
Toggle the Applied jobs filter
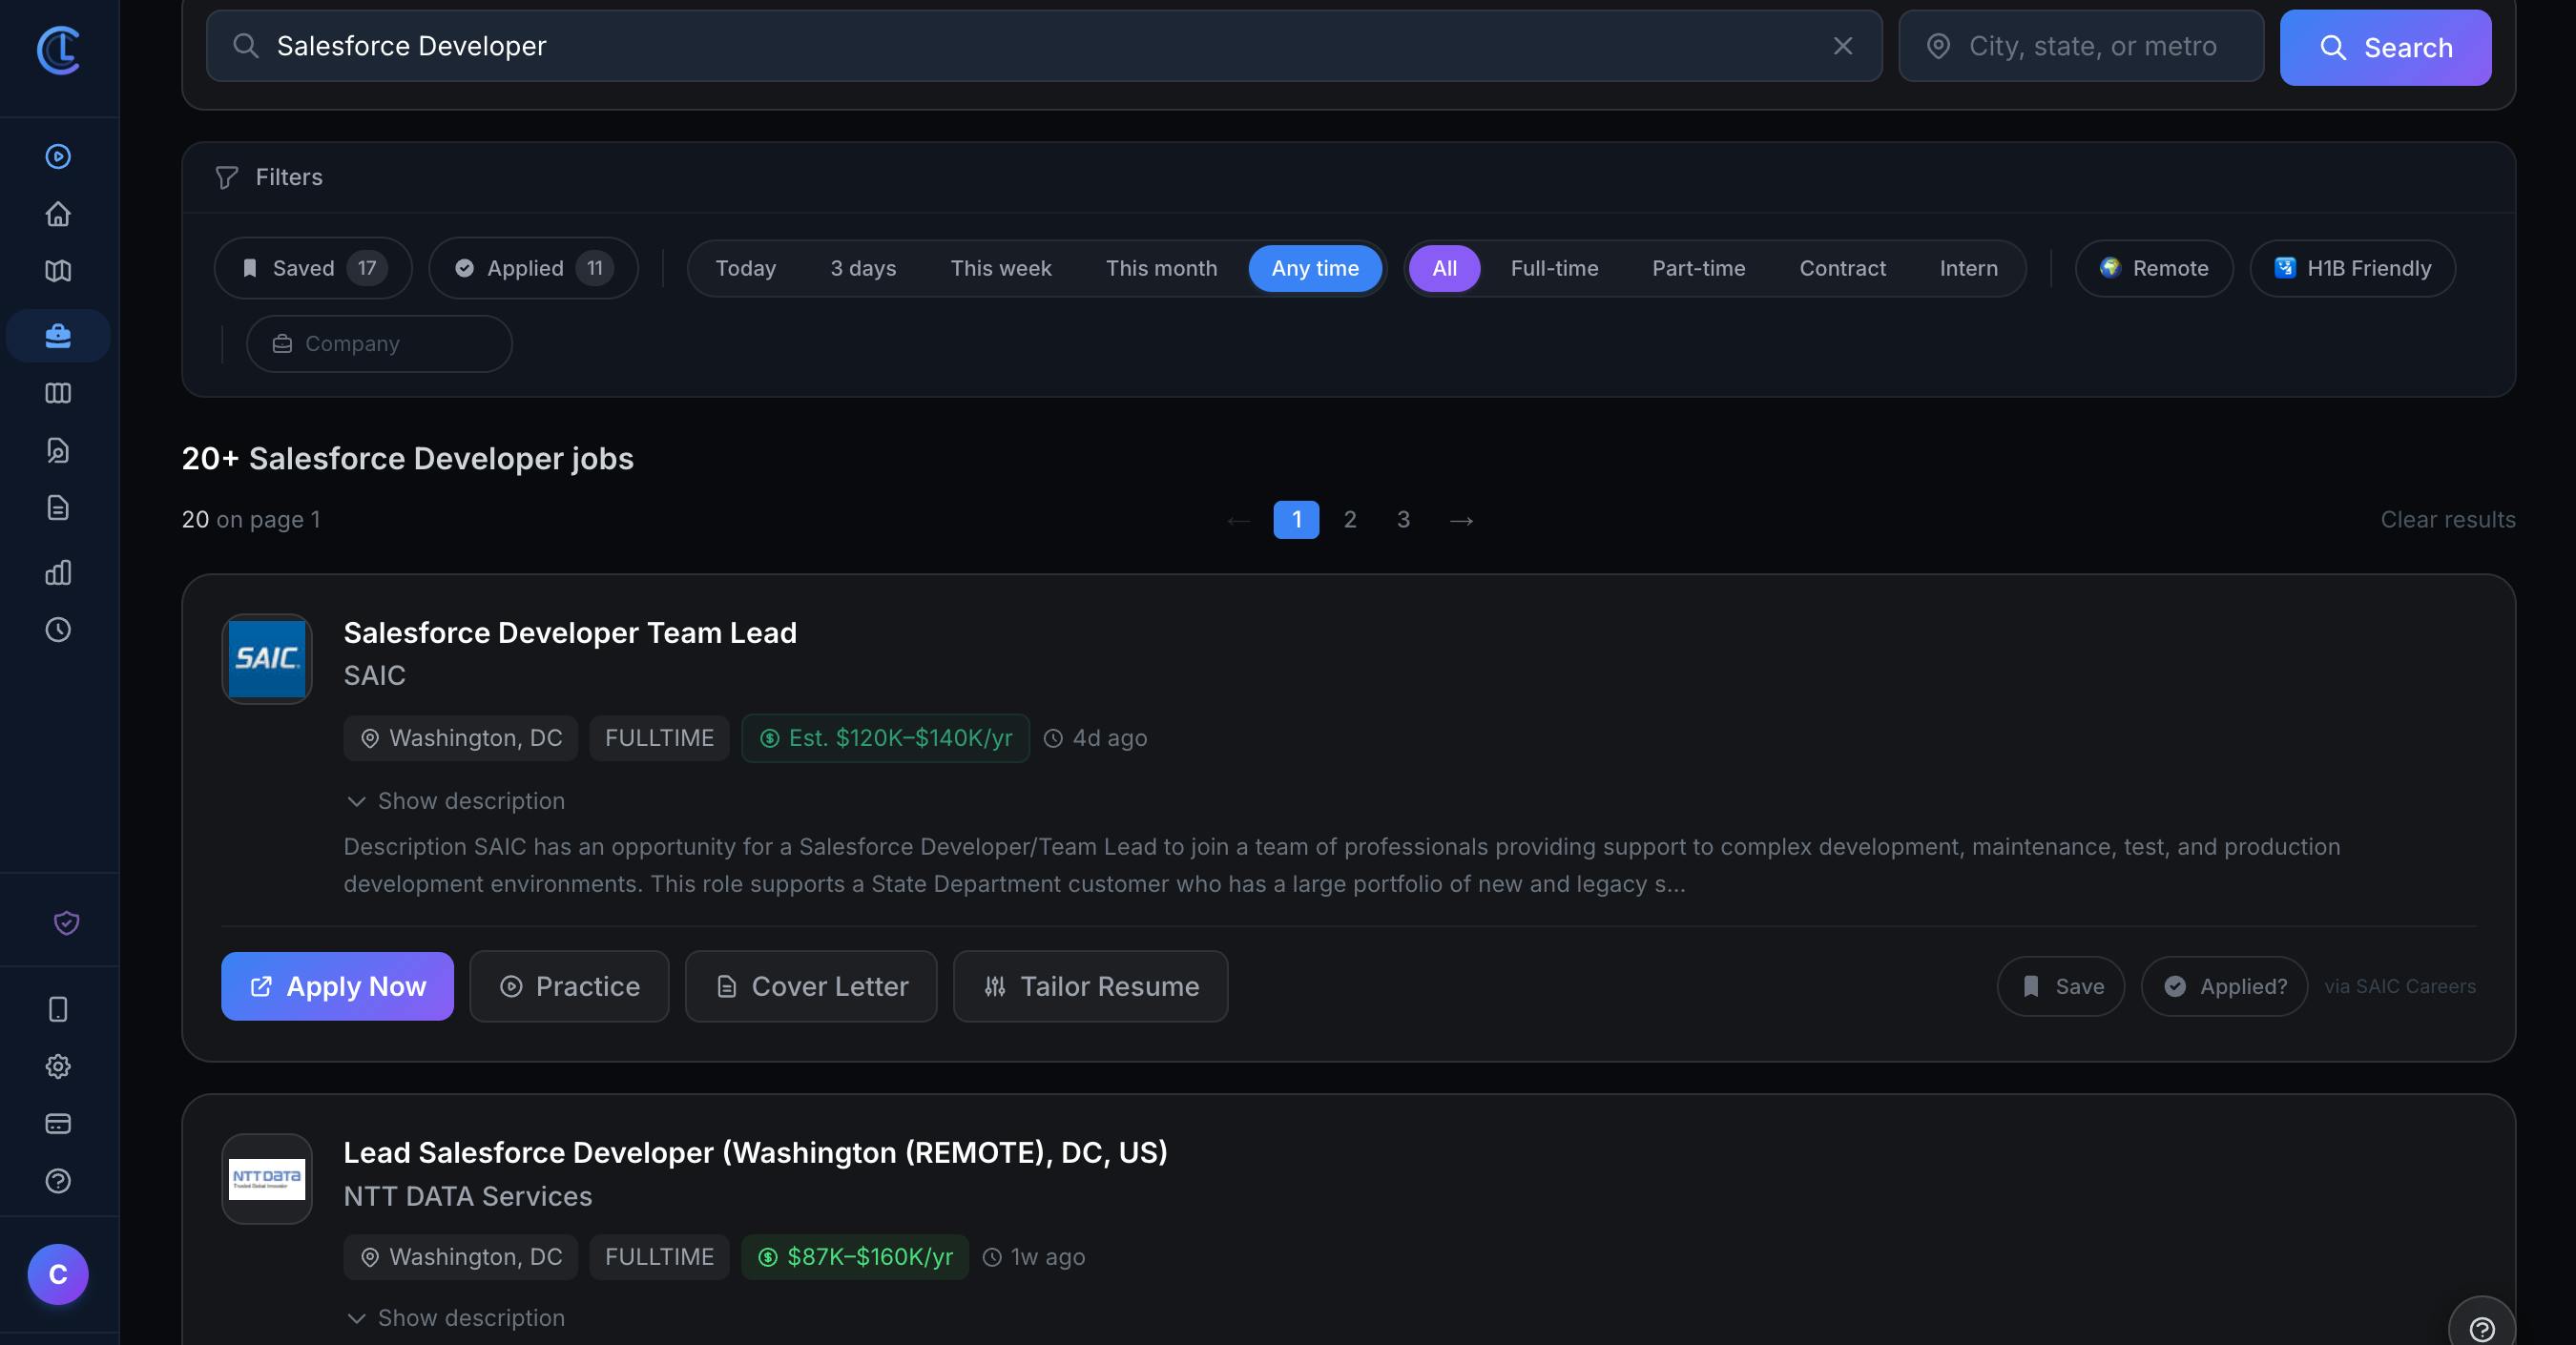[534, 268]
